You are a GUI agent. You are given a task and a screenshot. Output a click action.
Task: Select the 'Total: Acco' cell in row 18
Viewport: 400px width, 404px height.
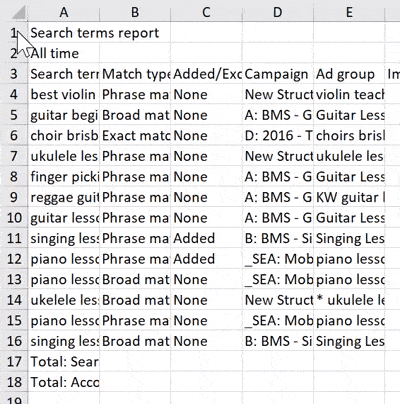64,382
